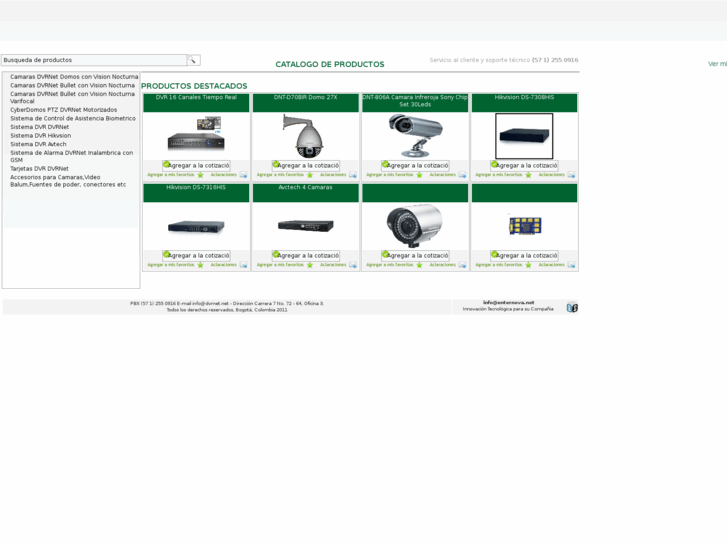Click Aclaraciones icon for untitled bullet camera
Viewport: 727px width, 545px height.
click(x=462, y=265)
